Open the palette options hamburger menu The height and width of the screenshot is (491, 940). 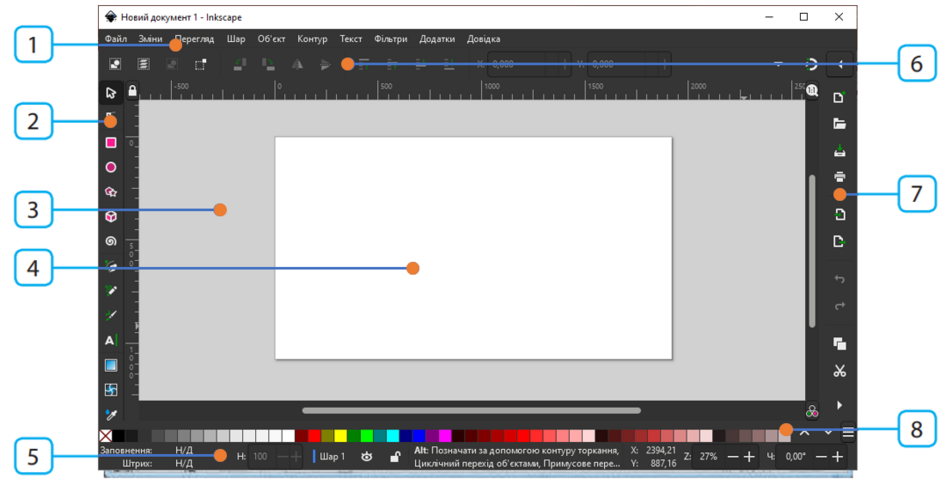[x=848, y=433]
